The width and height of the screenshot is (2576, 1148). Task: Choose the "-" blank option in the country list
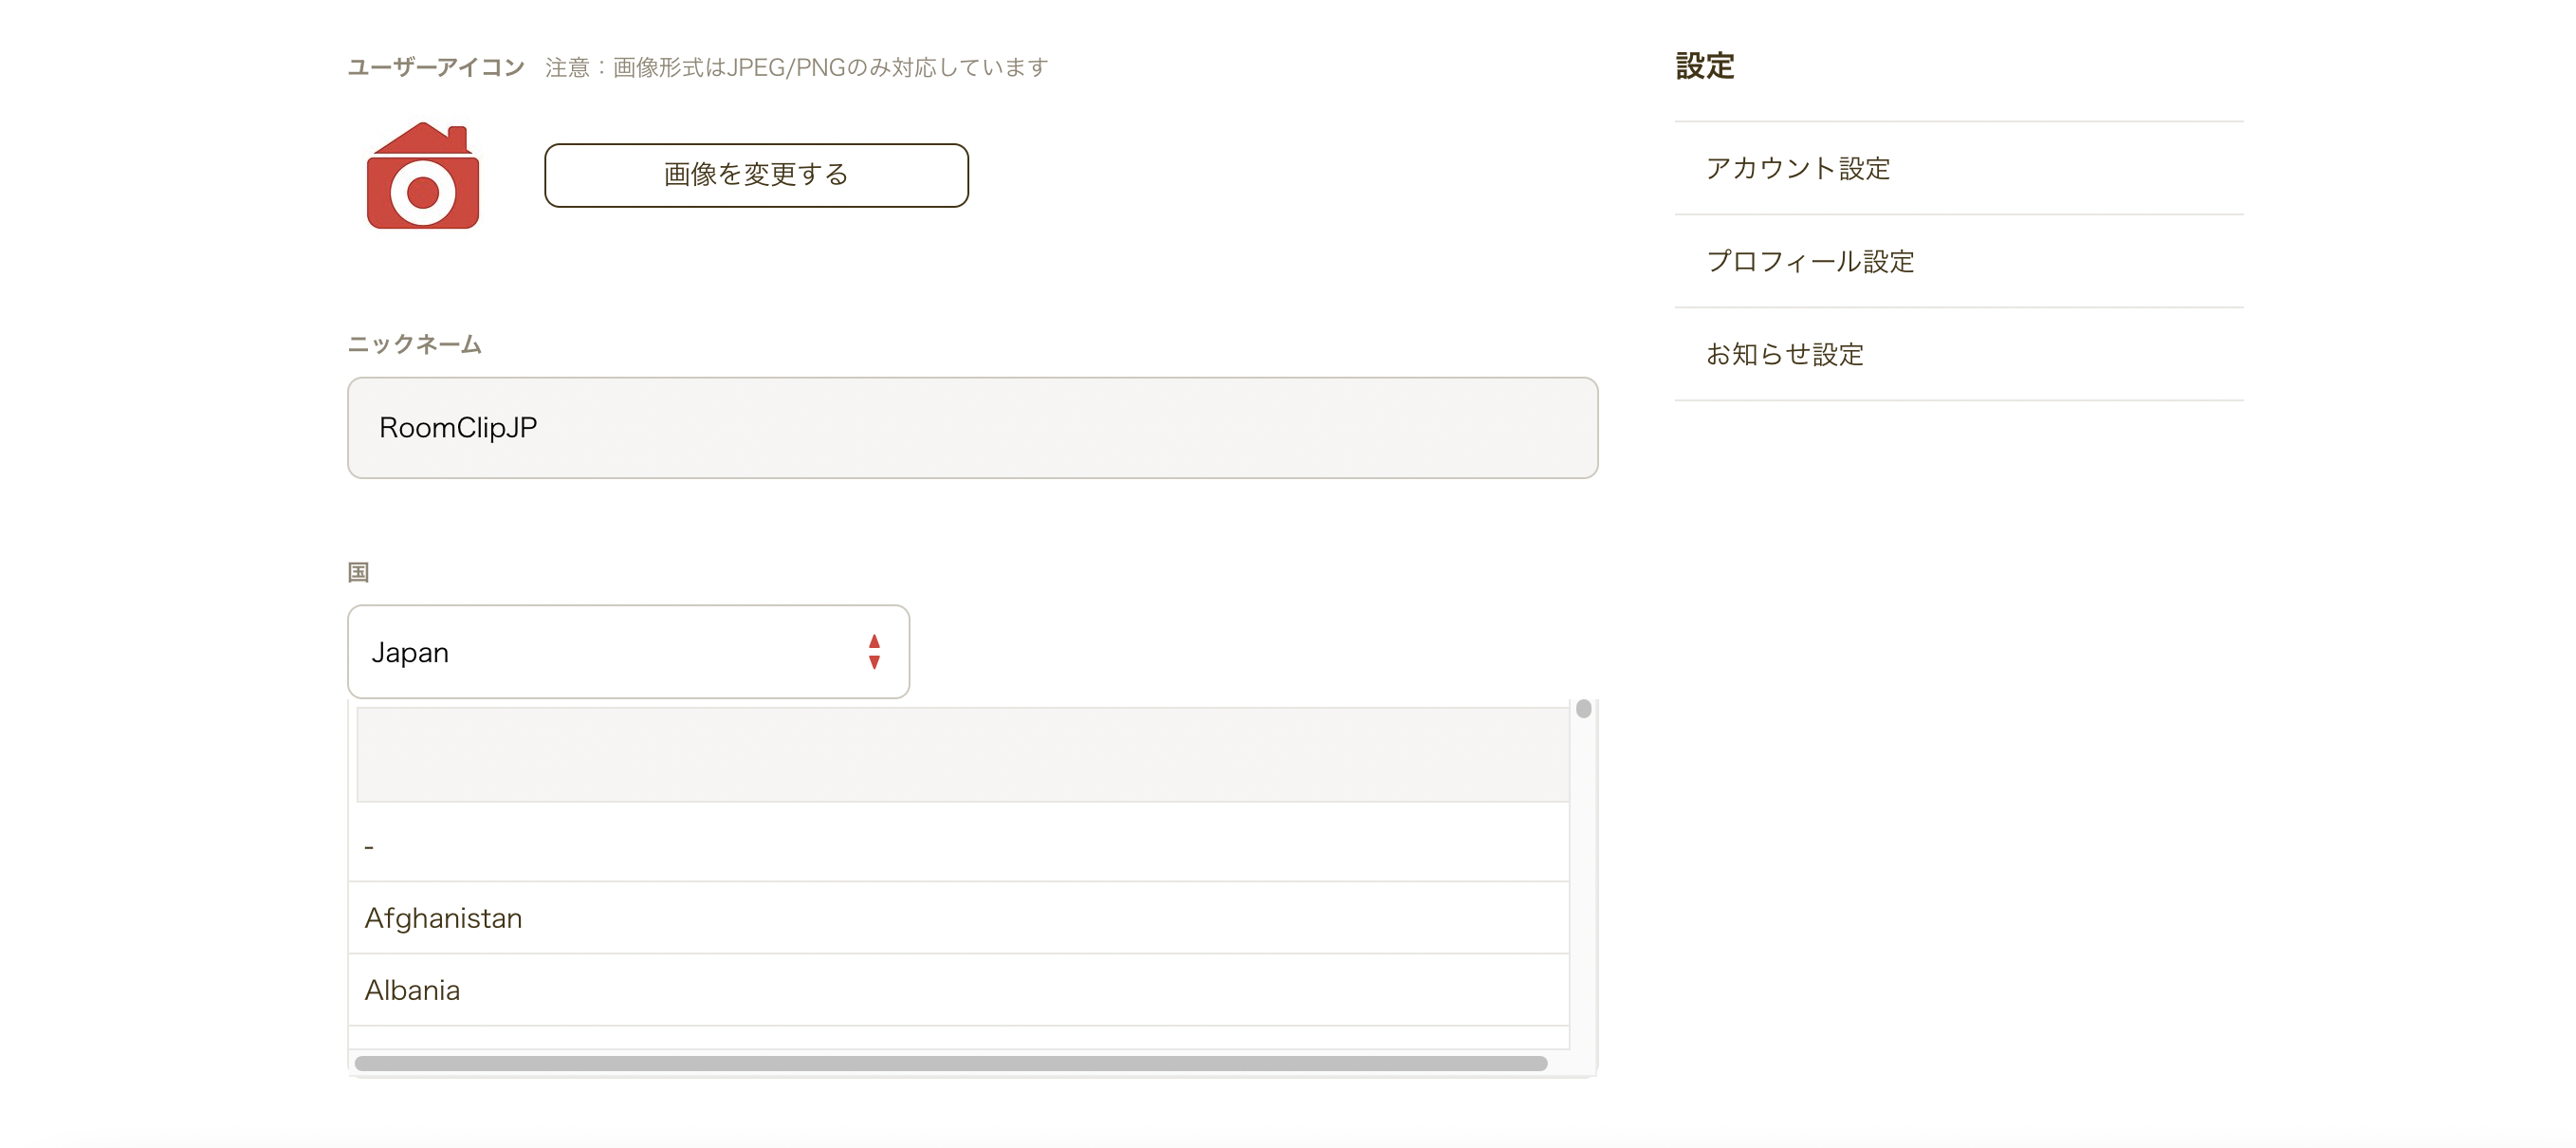tap(958, 846)
